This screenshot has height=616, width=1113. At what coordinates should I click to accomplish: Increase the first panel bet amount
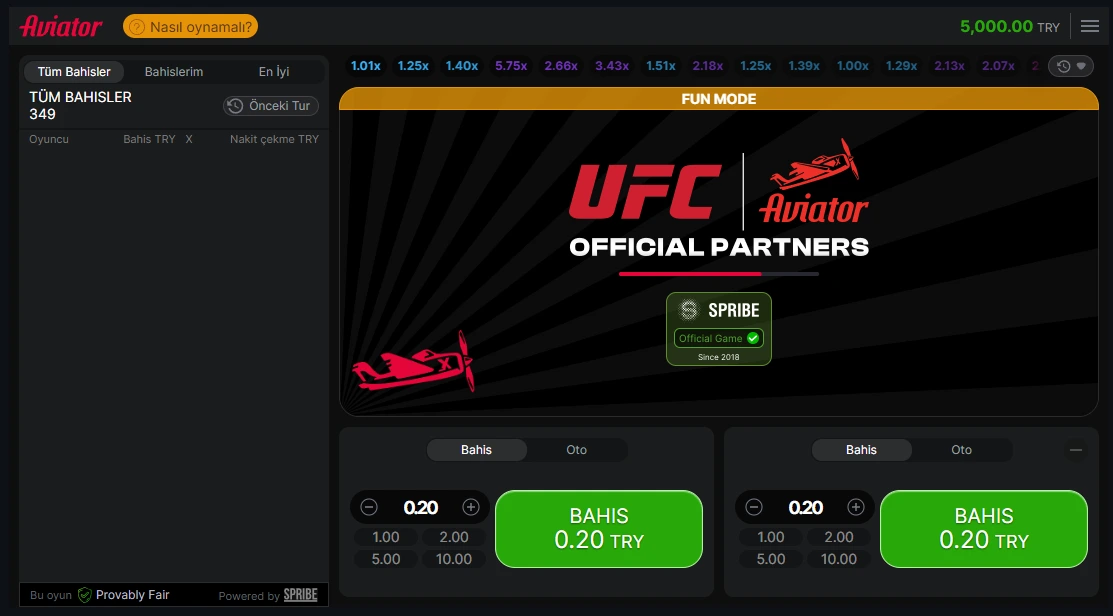pyautogui.click(x=471, y=507)
